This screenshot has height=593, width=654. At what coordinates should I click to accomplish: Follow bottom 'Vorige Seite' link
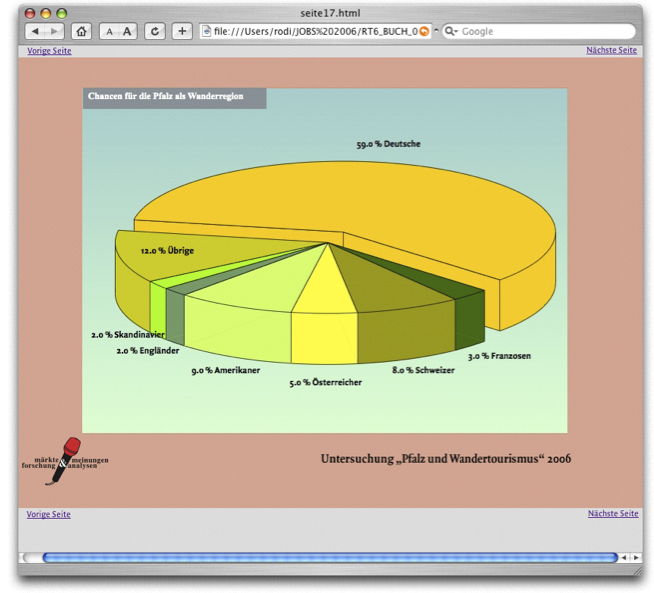pos(49,514)
